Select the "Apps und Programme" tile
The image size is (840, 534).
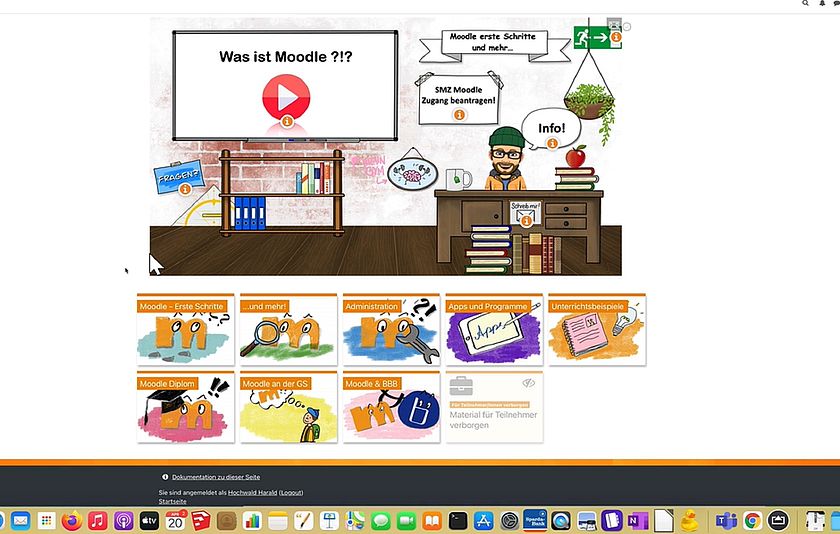[494, 329]
